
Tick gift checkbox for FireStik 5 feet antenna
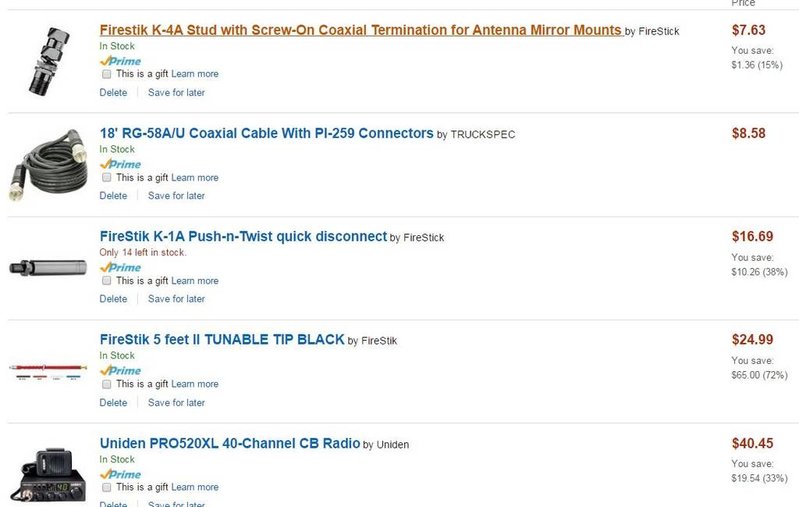point(106,384)
